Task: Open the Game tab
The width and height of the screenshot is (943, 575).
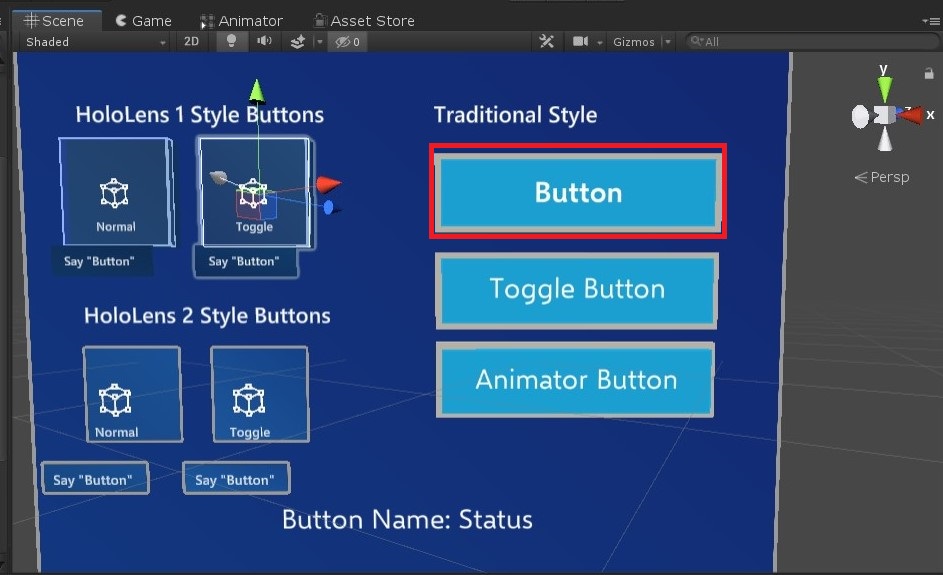Action: (x=143, y=21)
